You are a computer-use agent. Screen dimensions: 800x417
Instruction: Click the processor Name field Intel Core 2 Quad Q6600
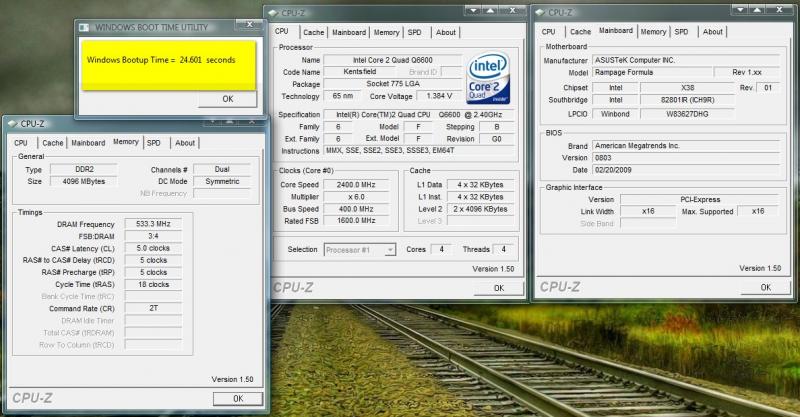(392, 60)
